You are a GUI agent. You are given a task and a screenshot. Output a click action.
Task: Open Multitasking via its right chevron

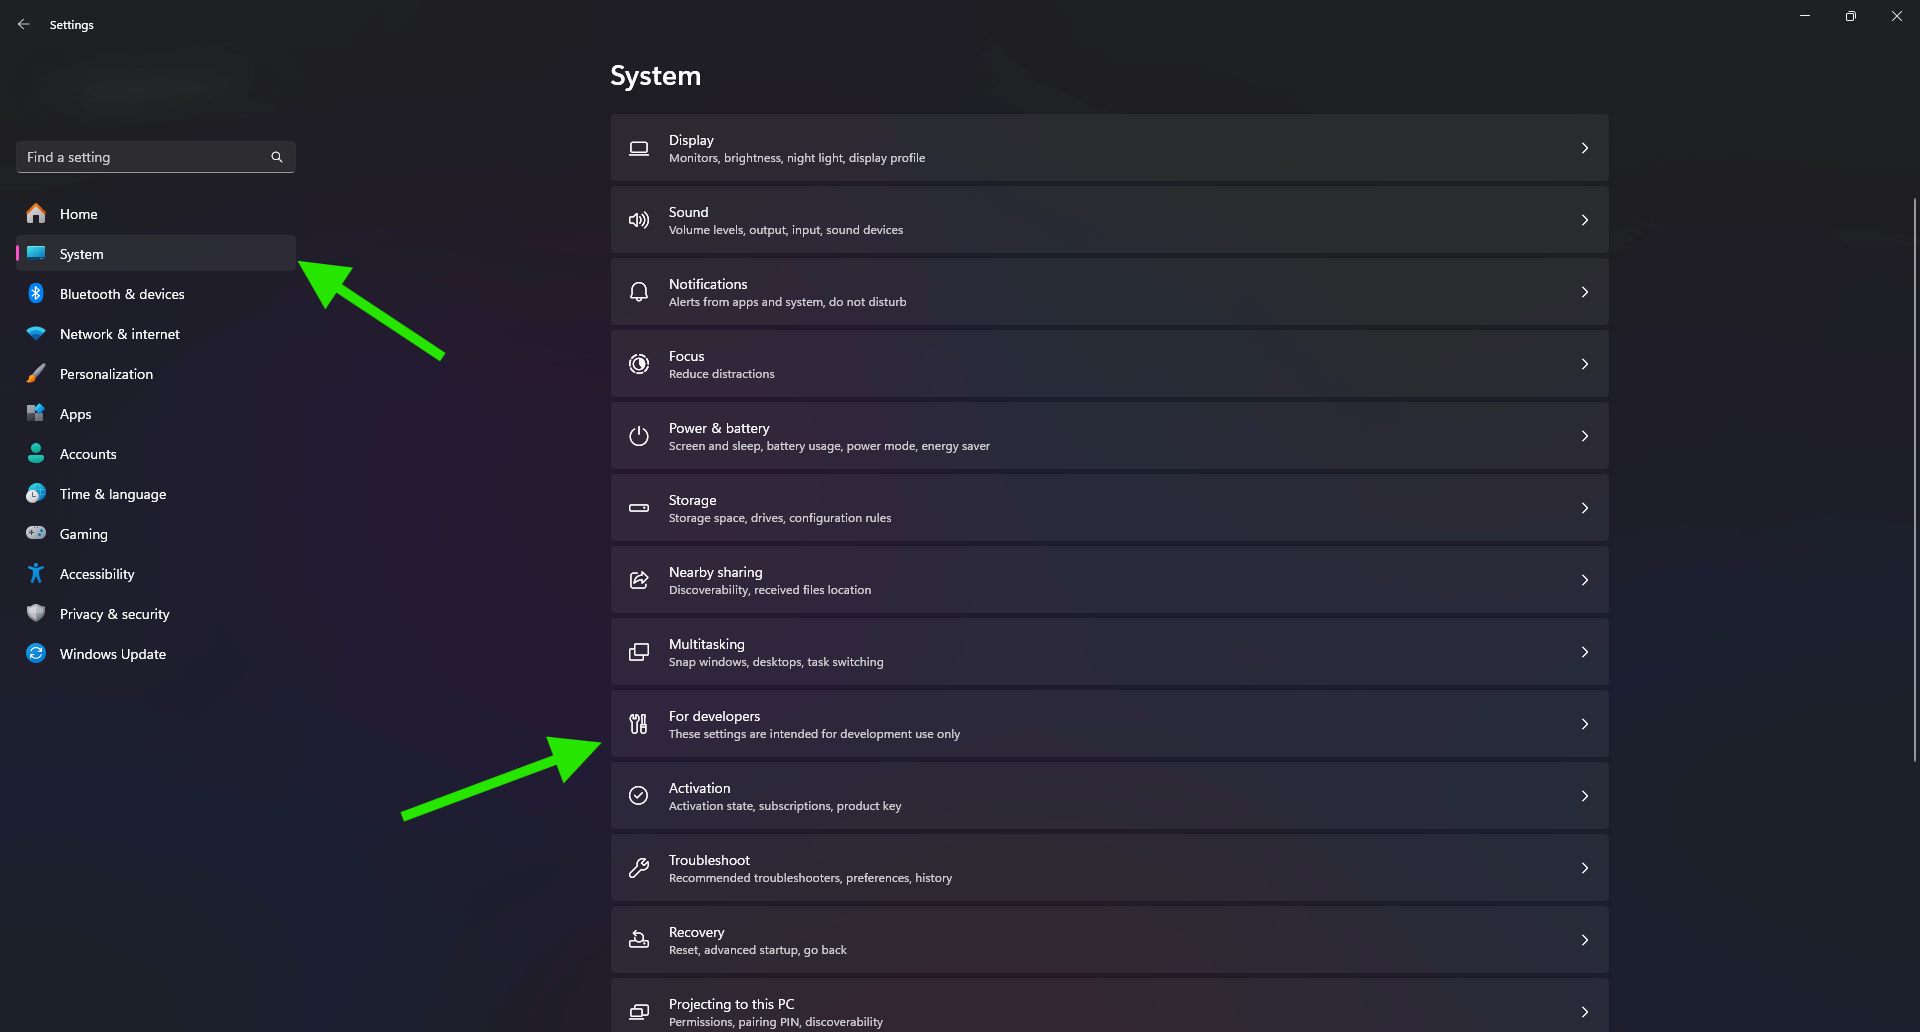coord(1585,652)
